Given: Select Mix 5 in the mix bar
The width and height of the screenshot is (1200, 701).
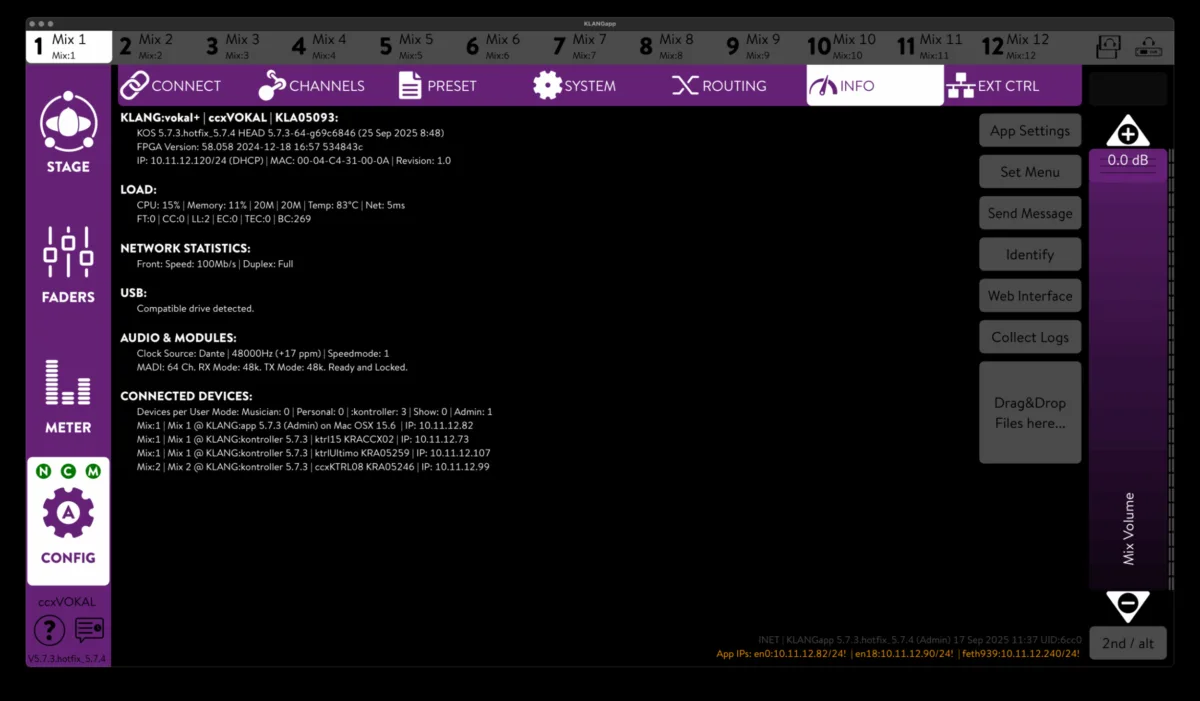Looking at the screenshot, I should [x=417, y=46].
